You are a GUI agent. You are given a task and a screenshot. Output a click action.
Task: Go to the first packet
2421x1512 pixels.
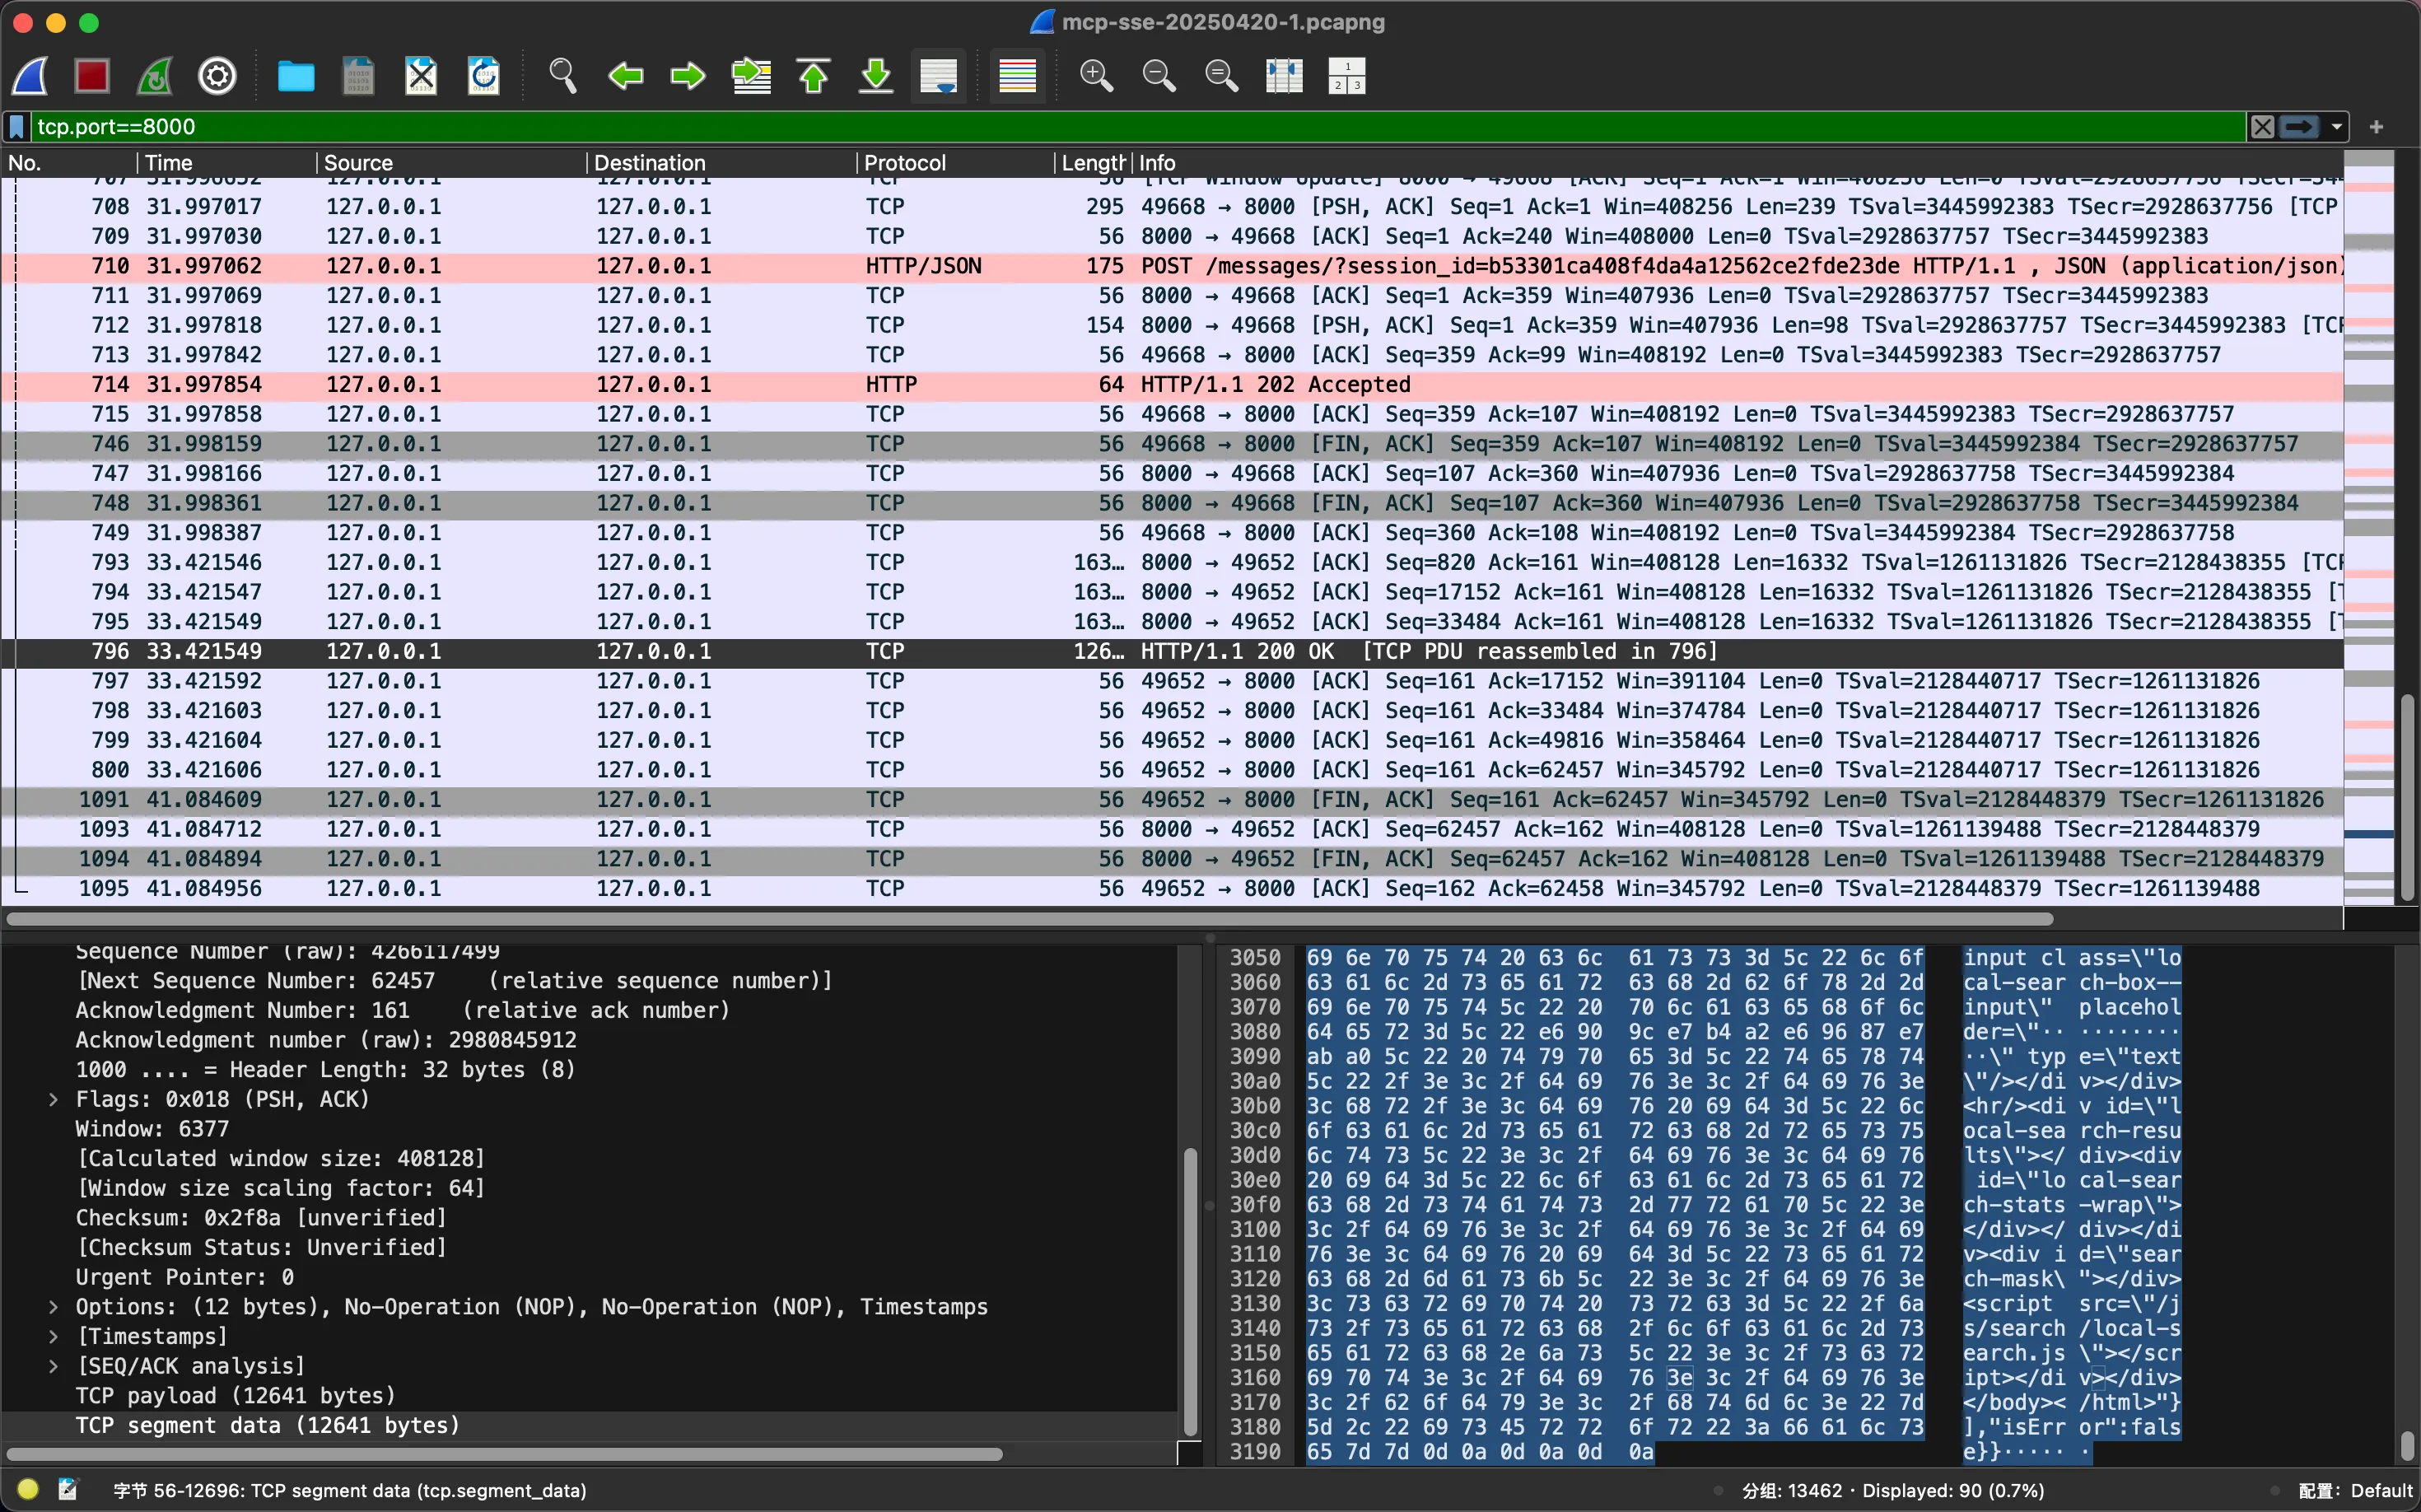click(814, 76)
